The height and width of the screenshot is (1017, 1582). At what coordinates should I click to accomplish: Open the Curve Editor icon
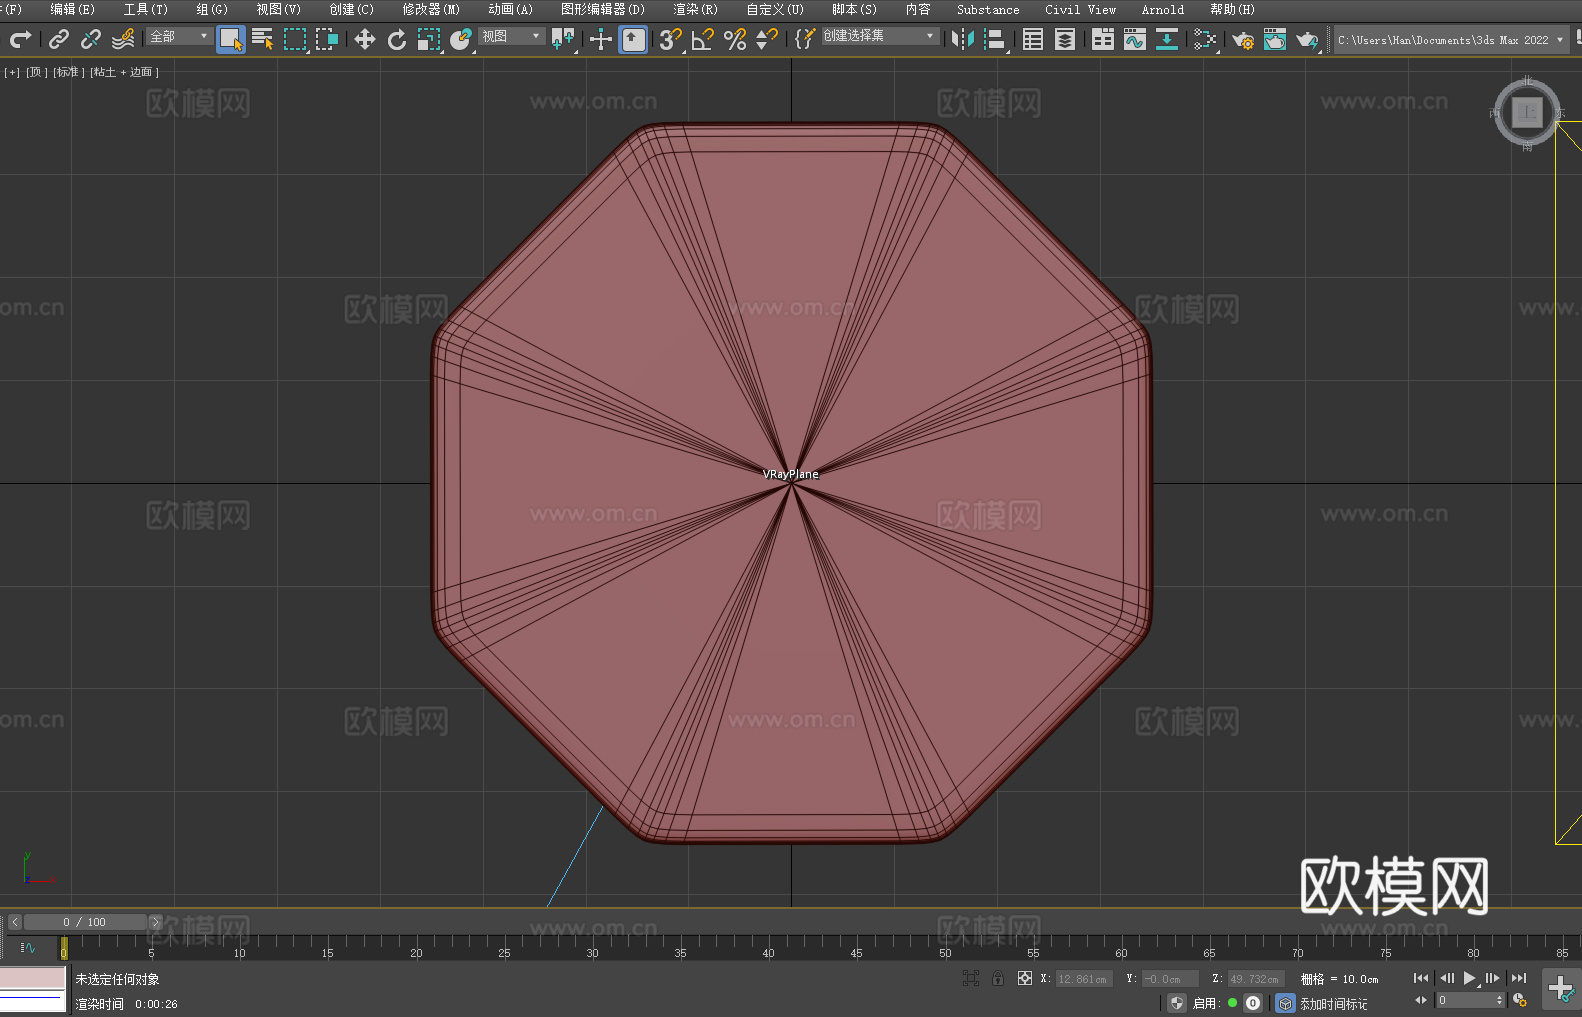[x=1135, y=39]
